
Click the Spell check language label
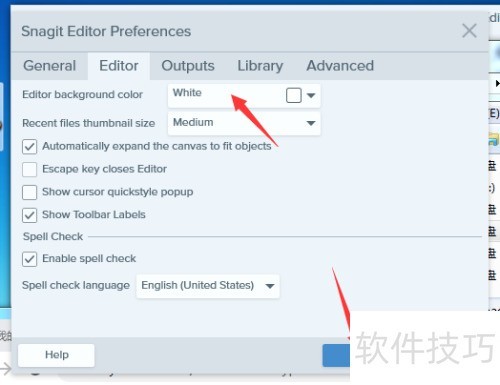pos(76,285)
